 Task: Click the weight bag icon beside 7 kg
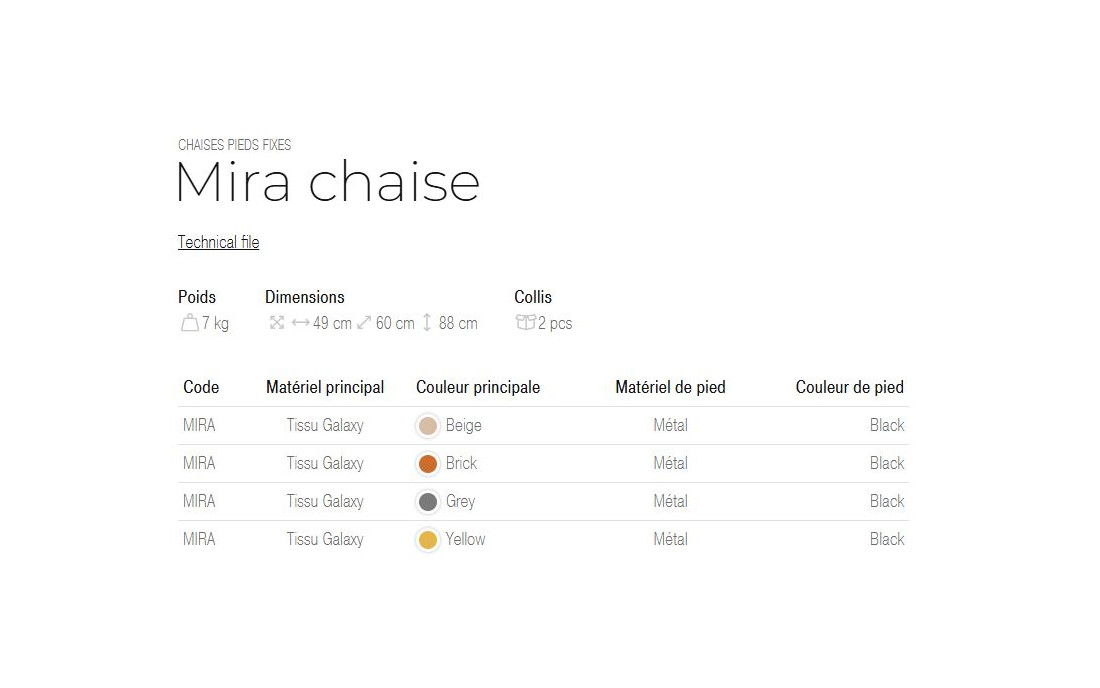[x=189, y=323]
